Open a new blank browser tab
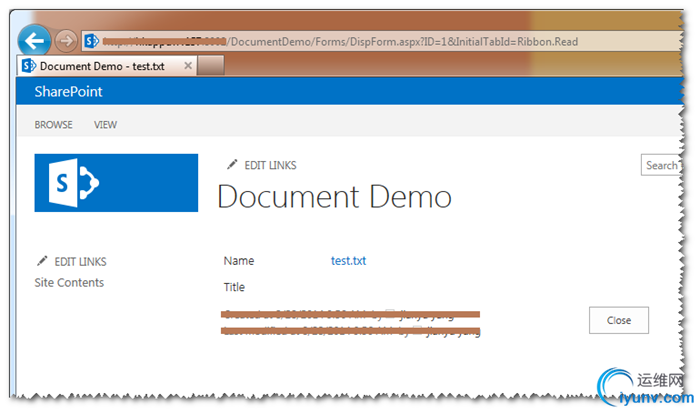This screenshot has height=414, width=700. click(211, 65)
